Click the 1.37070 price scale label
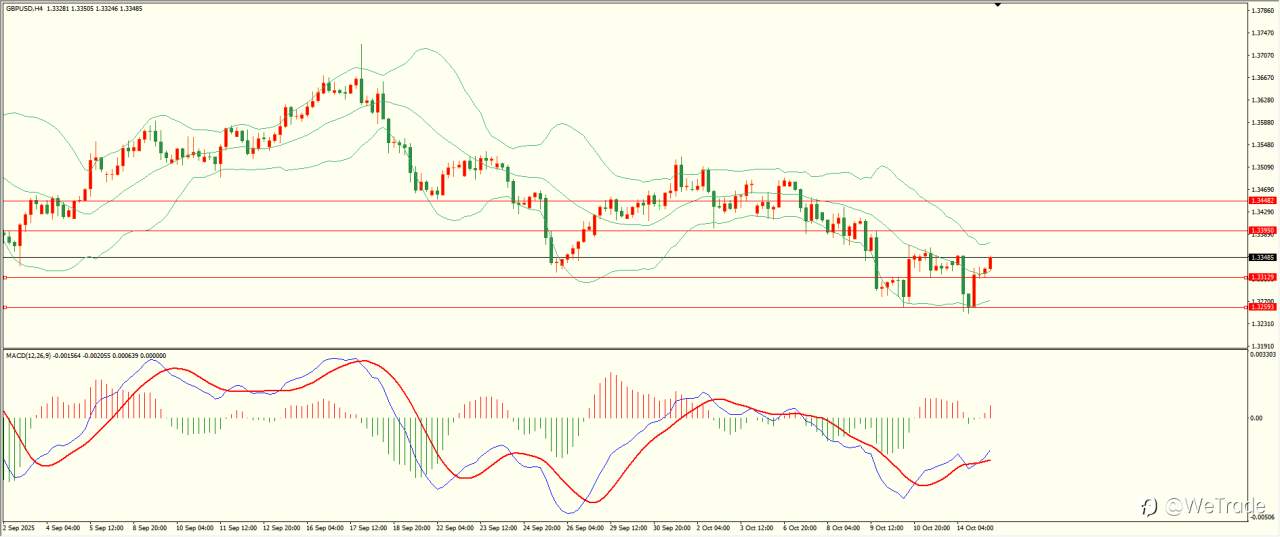Image resolution: width=1280 pixels, height=537 pixels. pos(1262,56)
